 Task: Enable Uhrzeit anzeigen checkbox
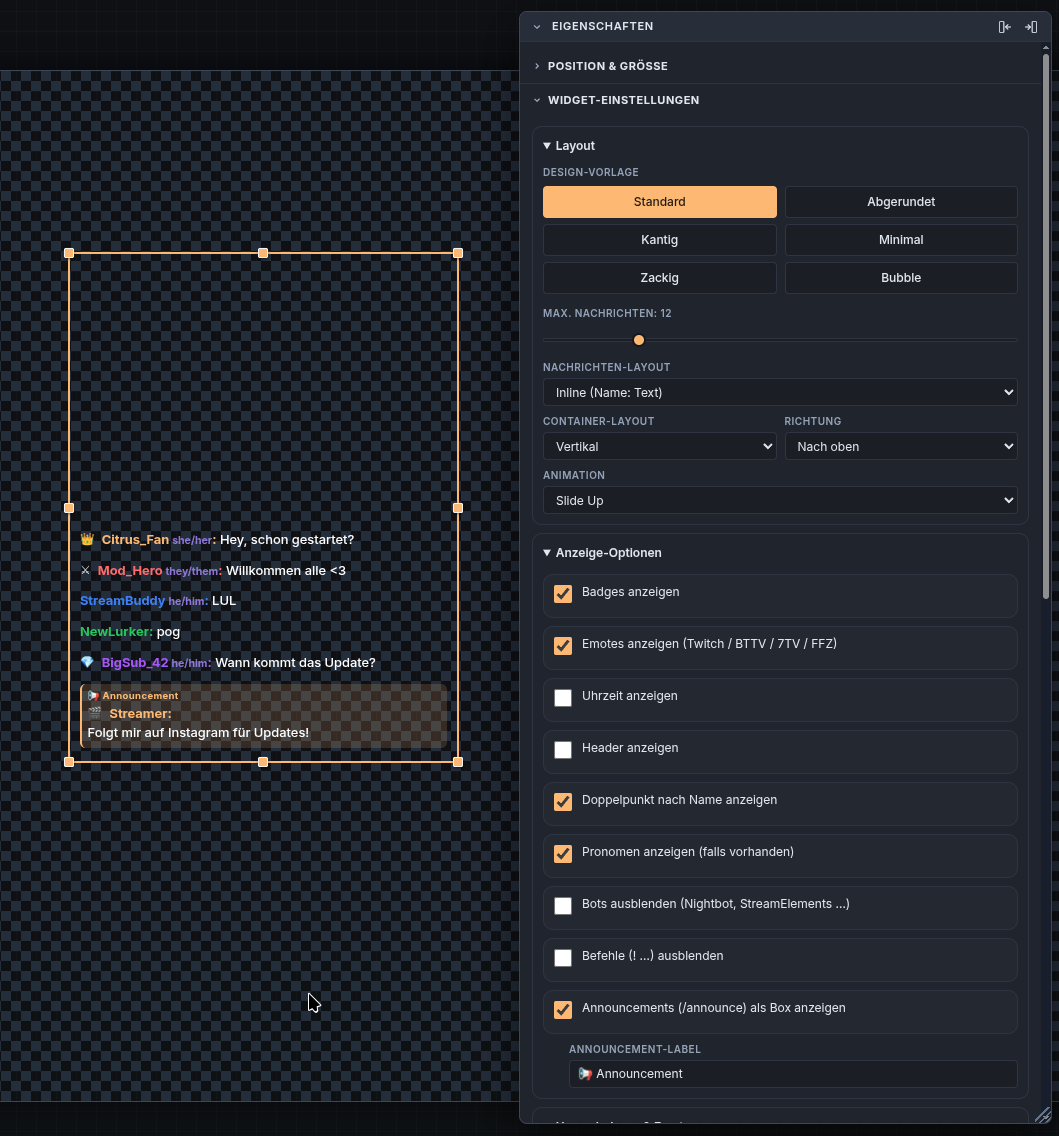pyautogui.click(x=563, y=698)
